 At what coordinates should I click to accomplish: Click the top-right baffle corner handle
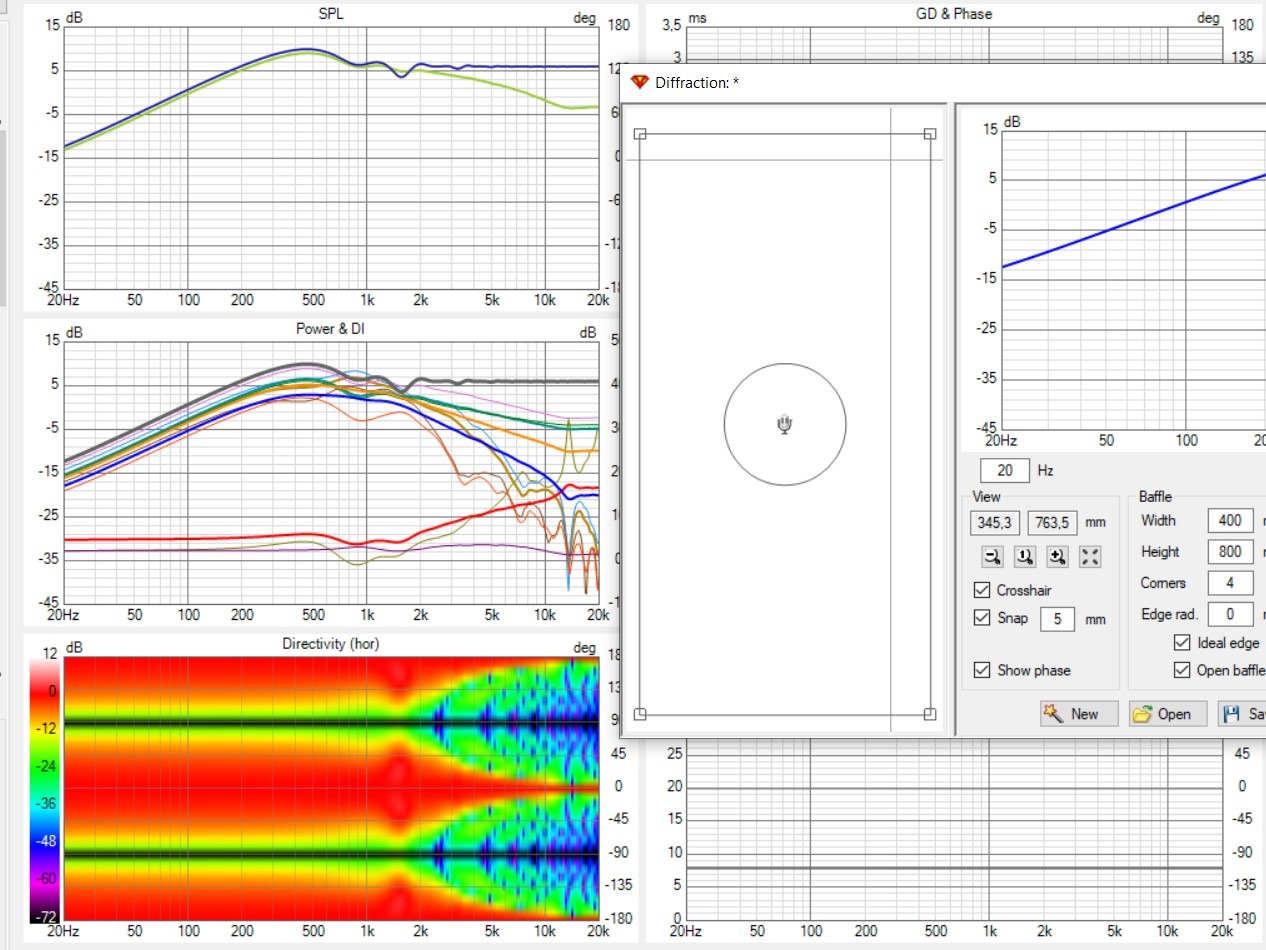coord(929,134)
